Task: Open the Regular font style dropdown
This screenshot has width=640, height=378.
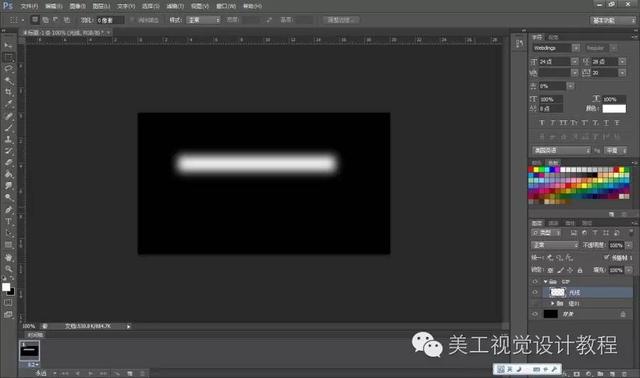Action: pyautogui.click(x=613, y=48)
